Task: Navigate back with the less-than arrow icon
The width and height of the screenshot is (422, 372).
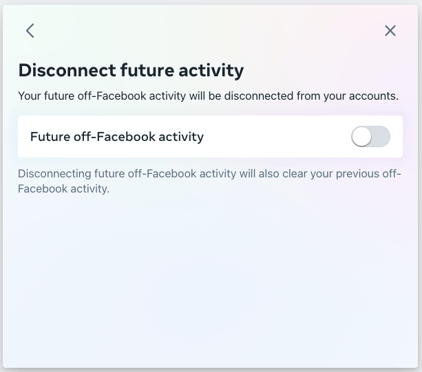Action: point(30,31)
